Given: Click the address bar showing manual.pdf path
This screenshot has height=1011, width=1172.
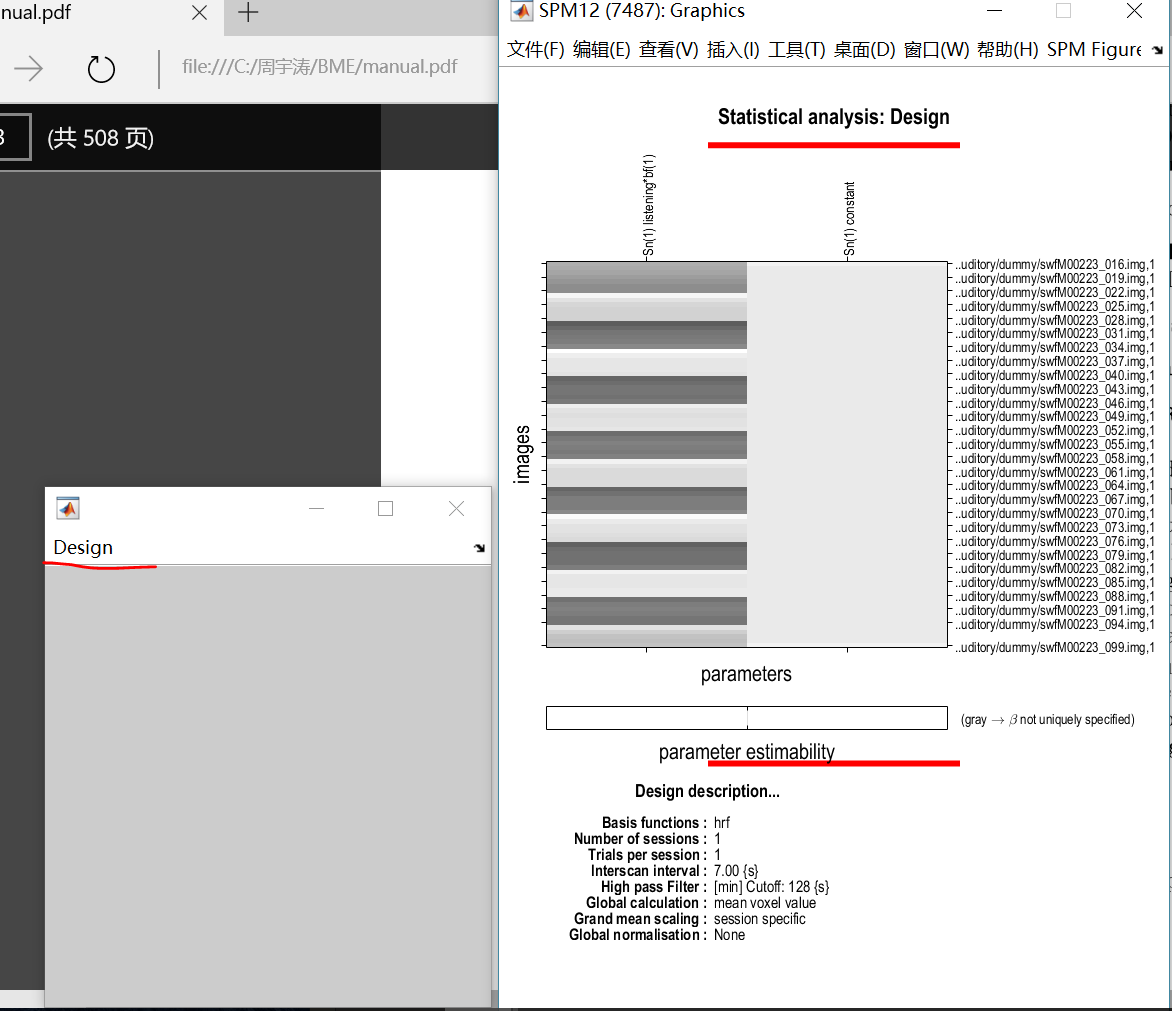Looking at the screenshot, I should (x=320, y=66).
